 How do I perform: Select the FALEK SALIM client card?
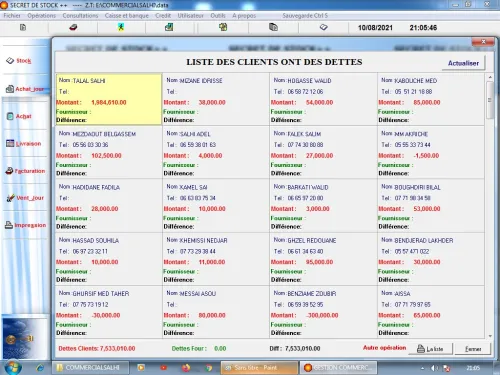pos(323,153)
